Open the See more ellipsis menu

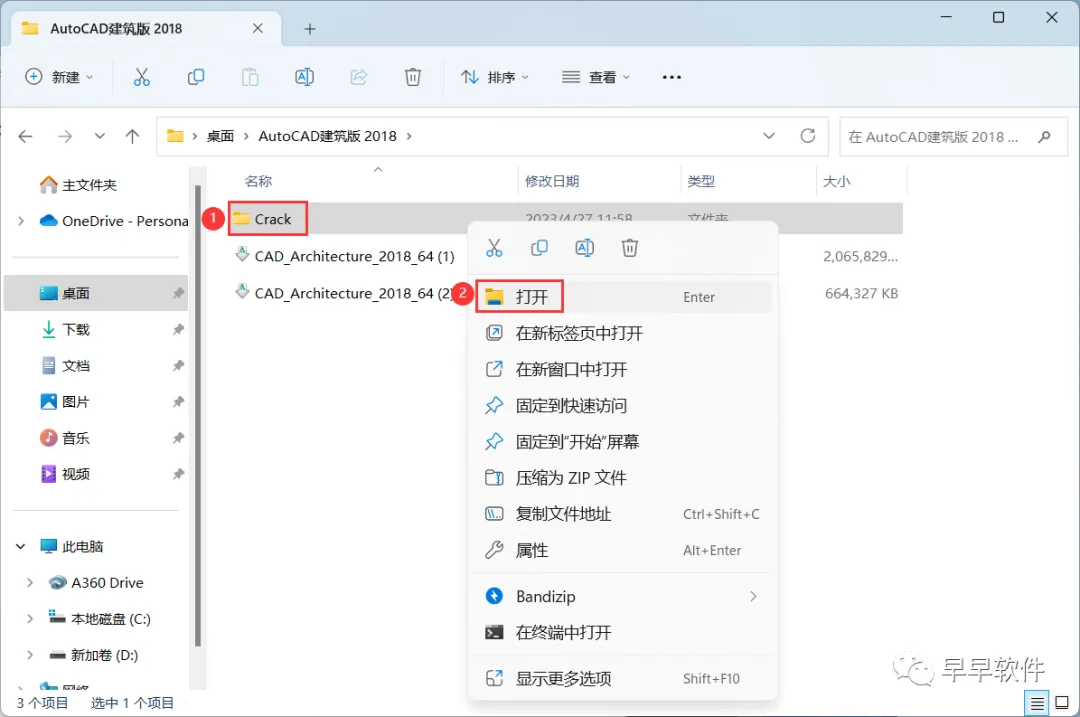point(672,77)
